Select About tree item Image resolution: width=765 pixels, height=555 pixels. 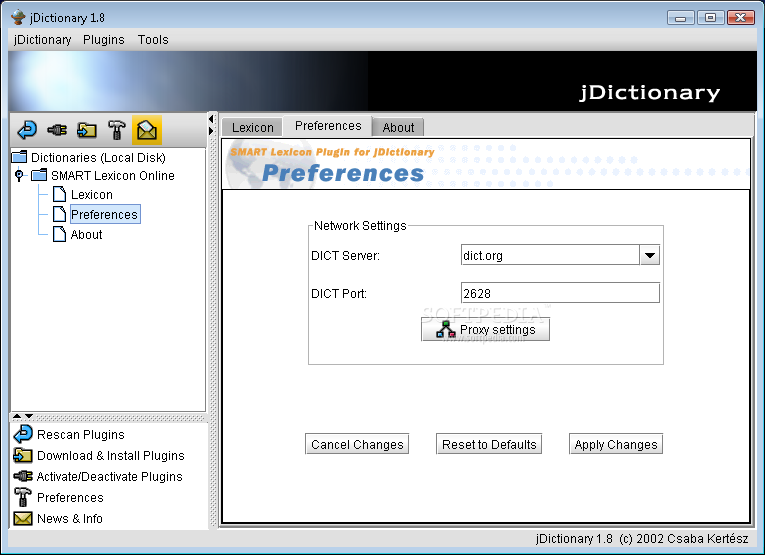(86, 235)
